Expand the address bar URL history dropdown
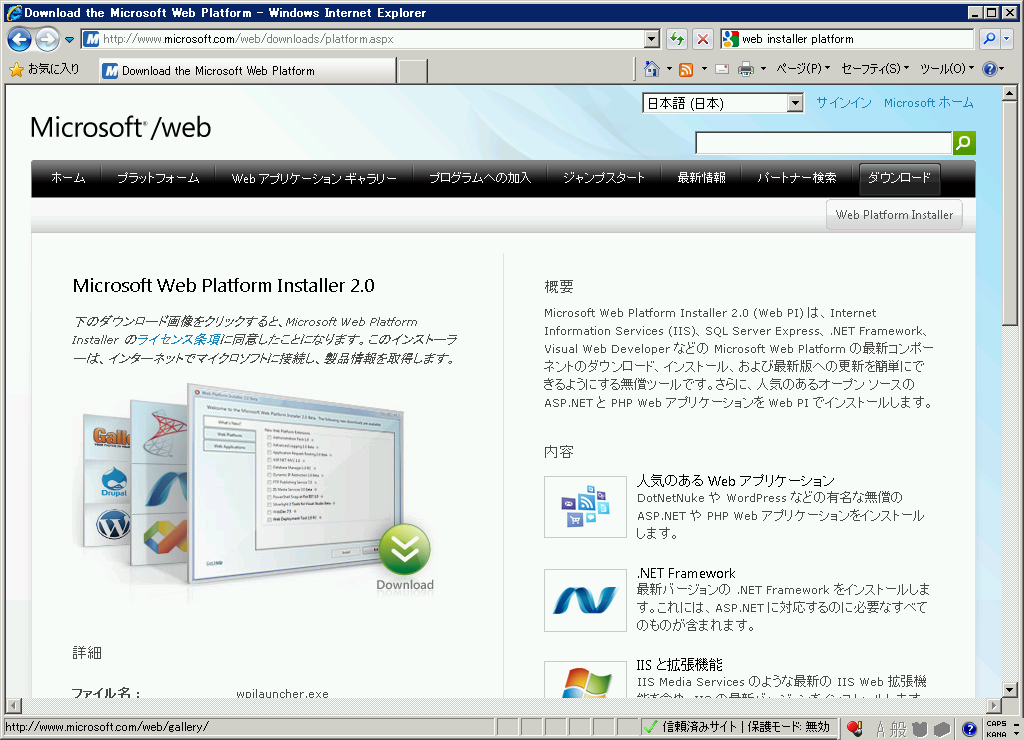The height and width of the screenshot is (740, 1024). pos(652,39)
